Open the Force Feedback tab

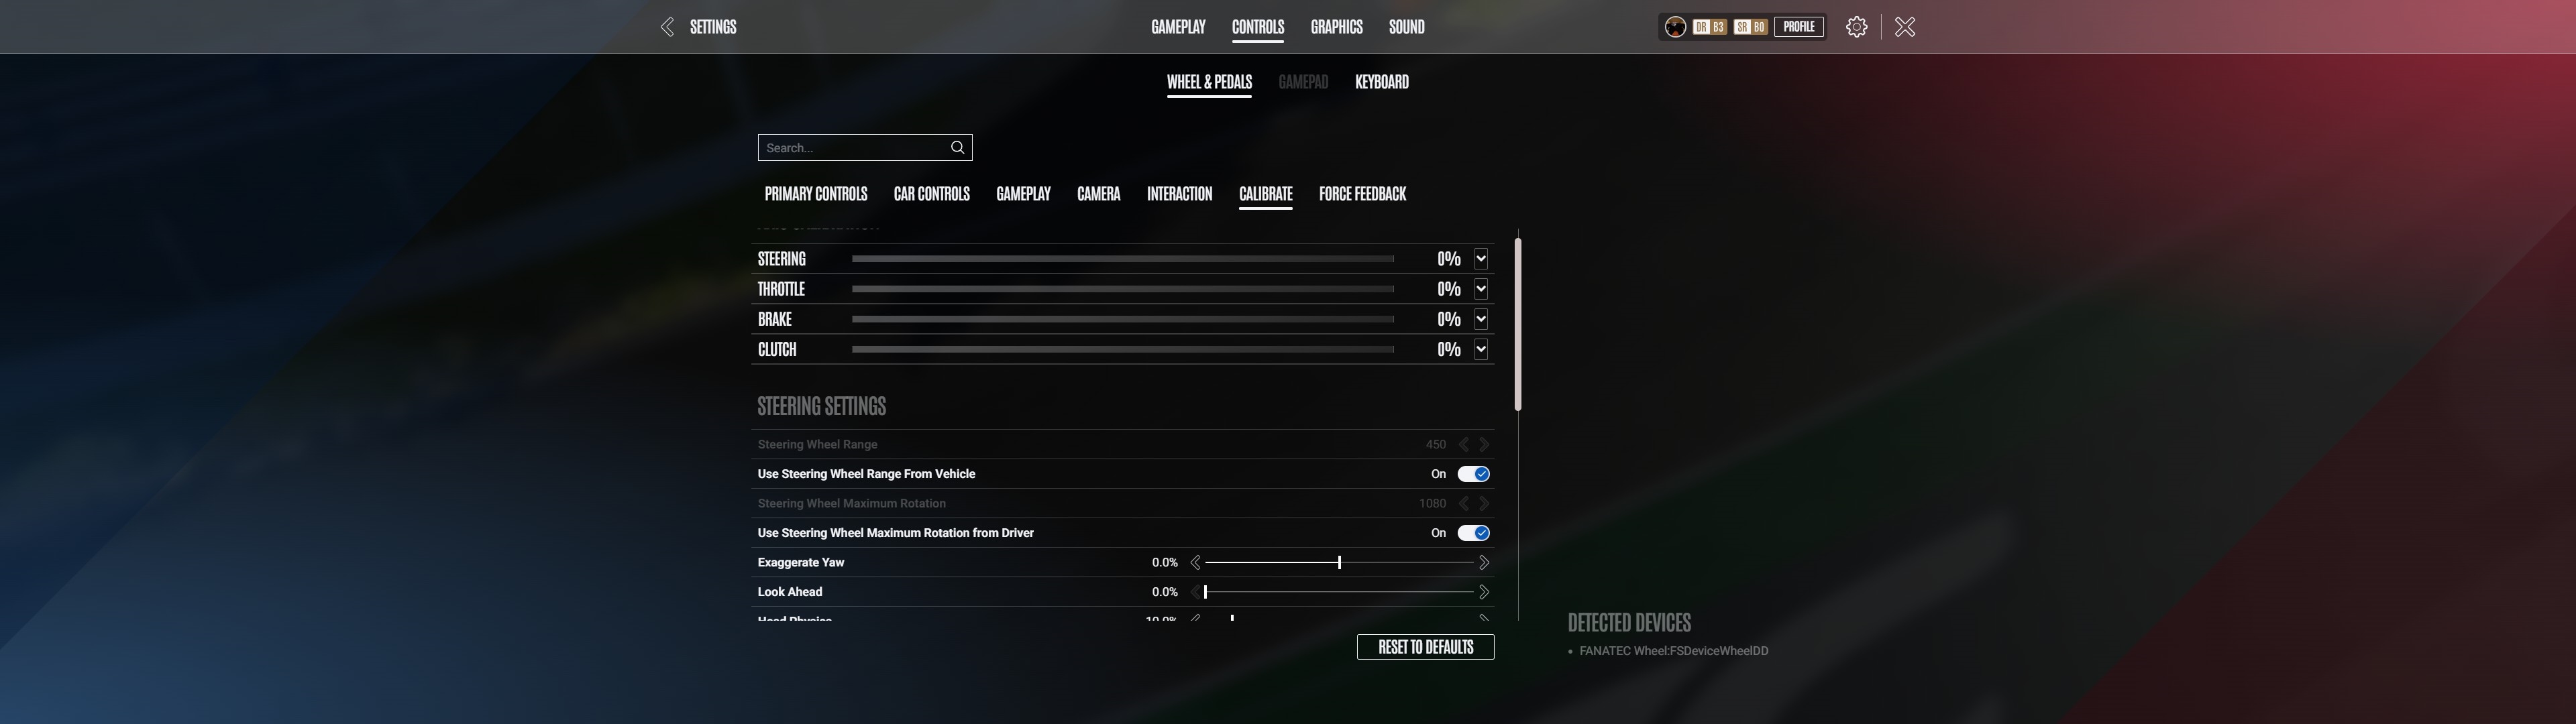click(x=1362, y=194)
